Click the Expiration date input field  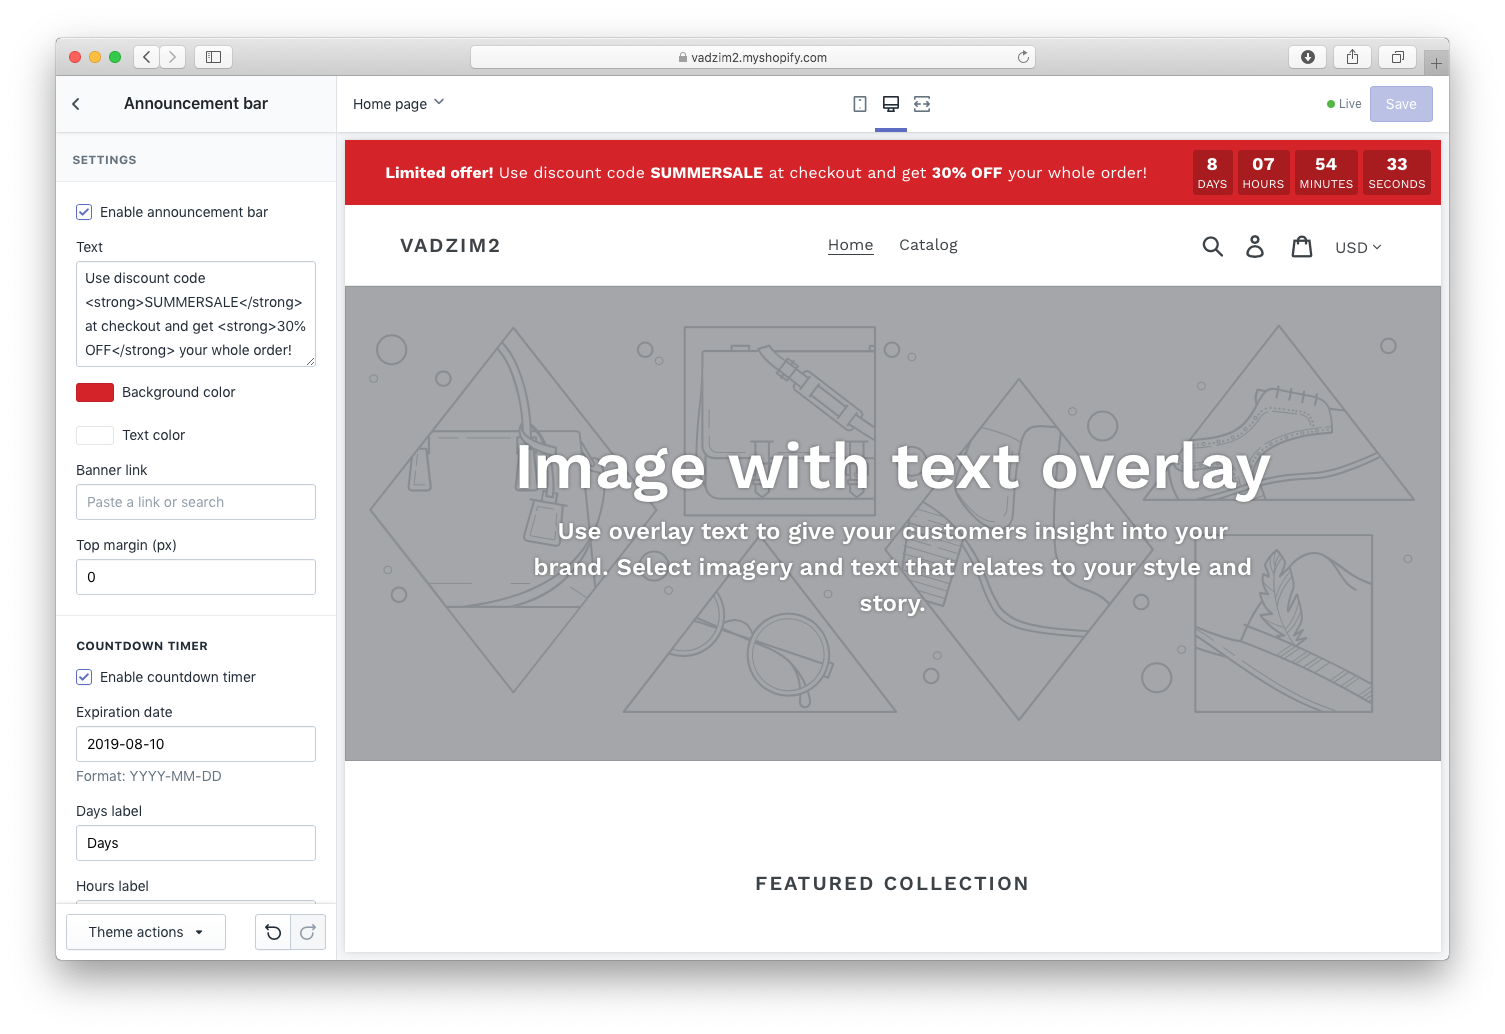coord(196,744)
